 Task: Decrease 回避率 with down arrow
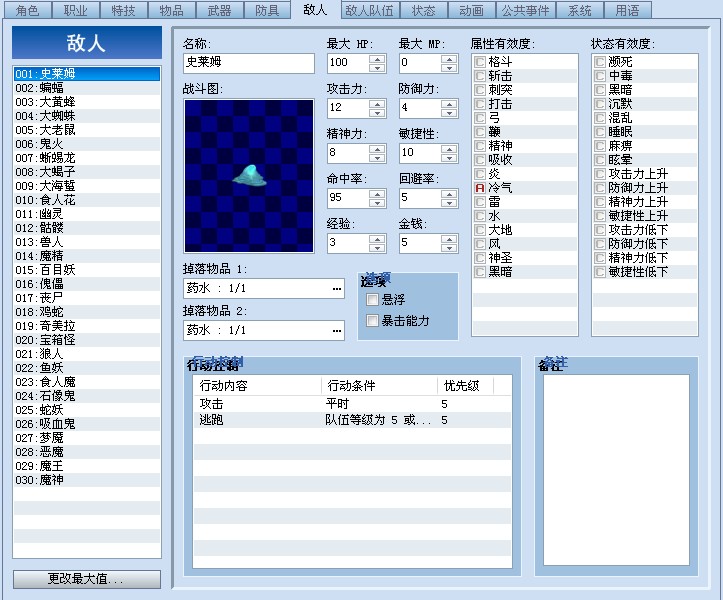449,202
